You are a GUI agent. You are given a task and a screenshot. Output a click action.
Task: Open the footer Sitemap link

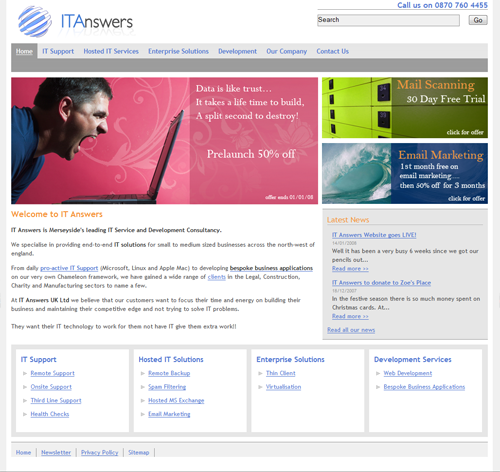click(x=139, y=453)
